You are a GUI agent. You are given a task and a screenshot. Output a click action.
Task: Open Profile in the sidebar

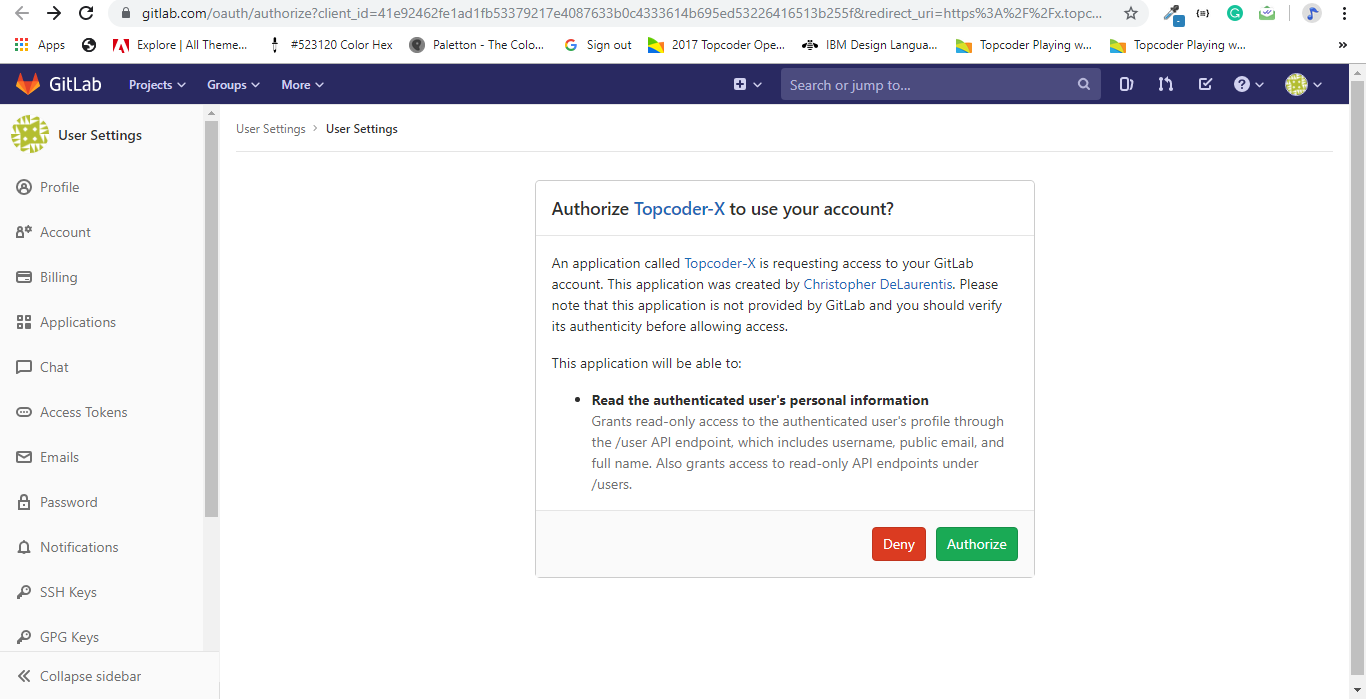[59, 187]
